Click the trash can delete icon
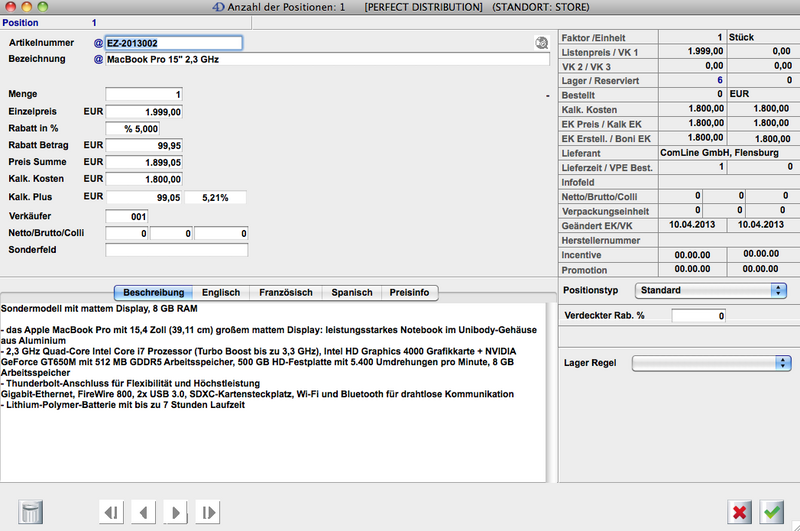 coord(32,512)
